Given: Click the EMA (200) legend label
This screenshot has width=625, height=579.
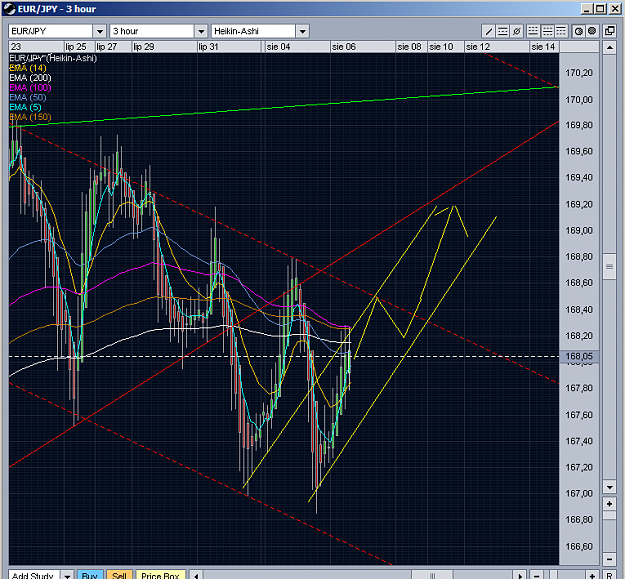Looking at the screenshot, I should pos(30,78).
